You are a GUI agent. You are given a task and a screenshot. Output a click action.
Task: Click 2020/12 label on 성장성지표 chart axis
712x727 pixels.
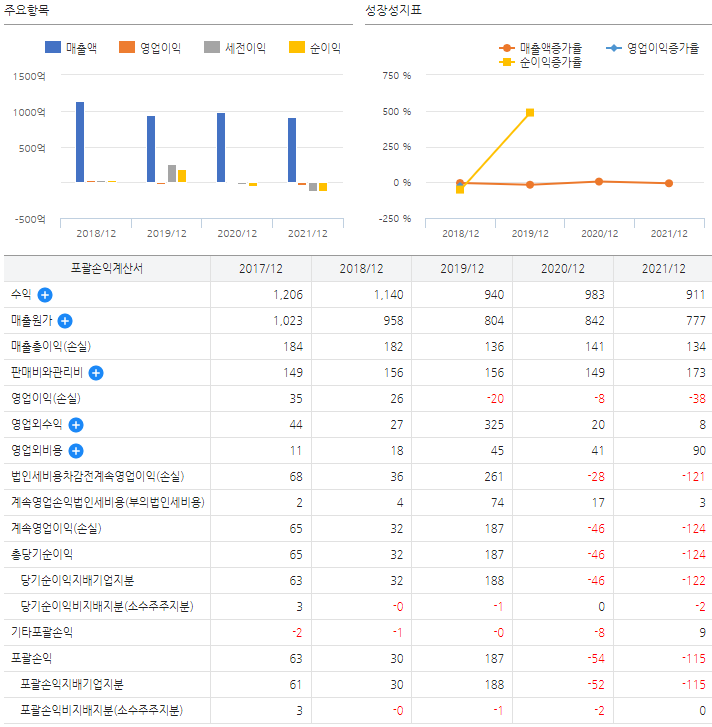(x=600, y=234)
